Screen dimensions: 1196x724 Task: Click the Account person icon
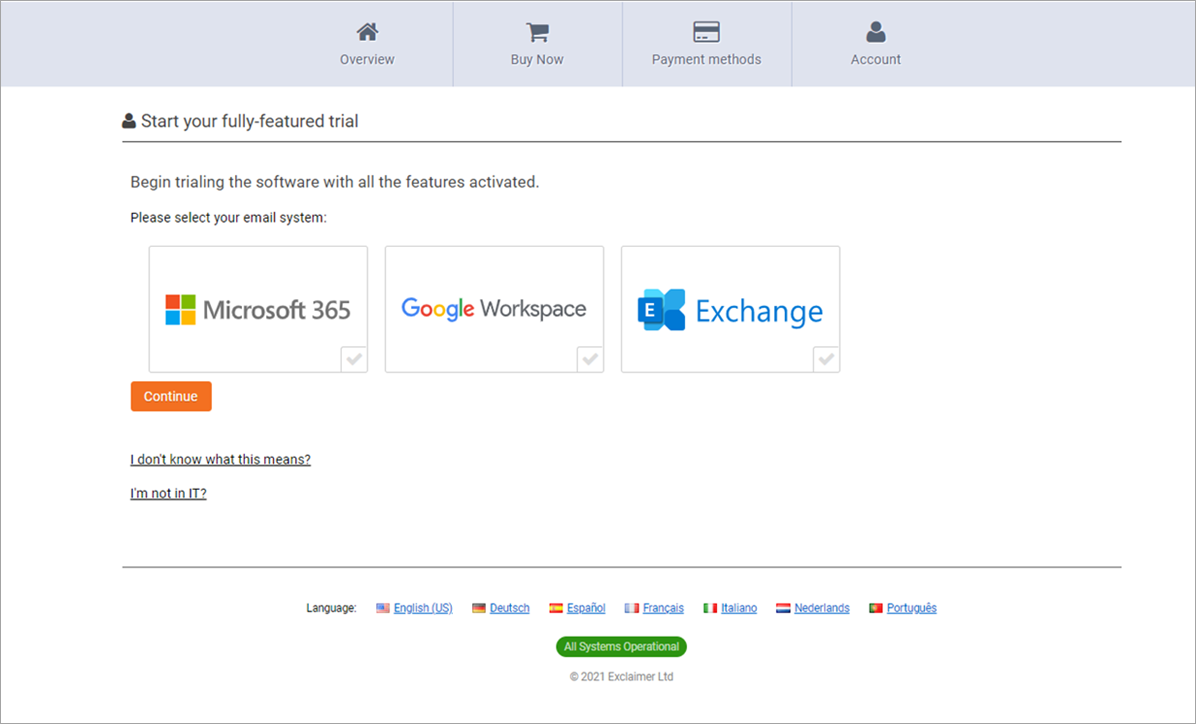click(876, 32)
